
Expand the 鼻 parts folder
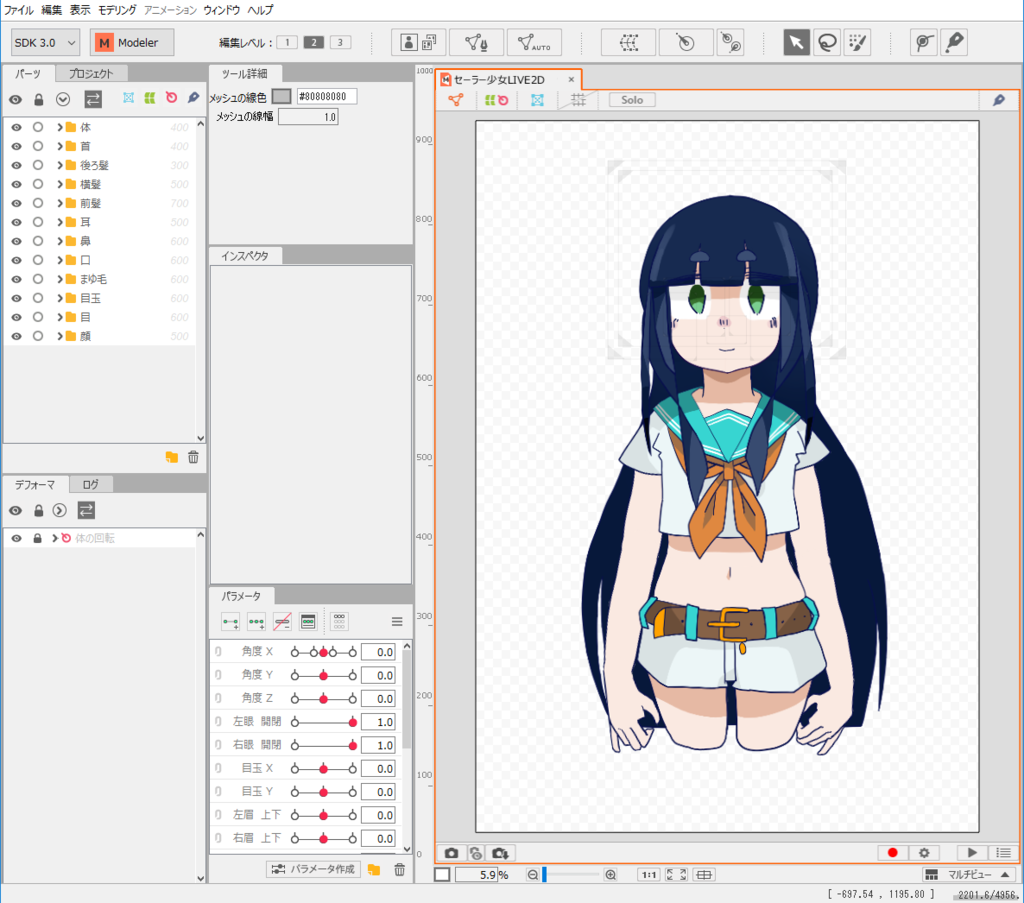coord(59,241)
